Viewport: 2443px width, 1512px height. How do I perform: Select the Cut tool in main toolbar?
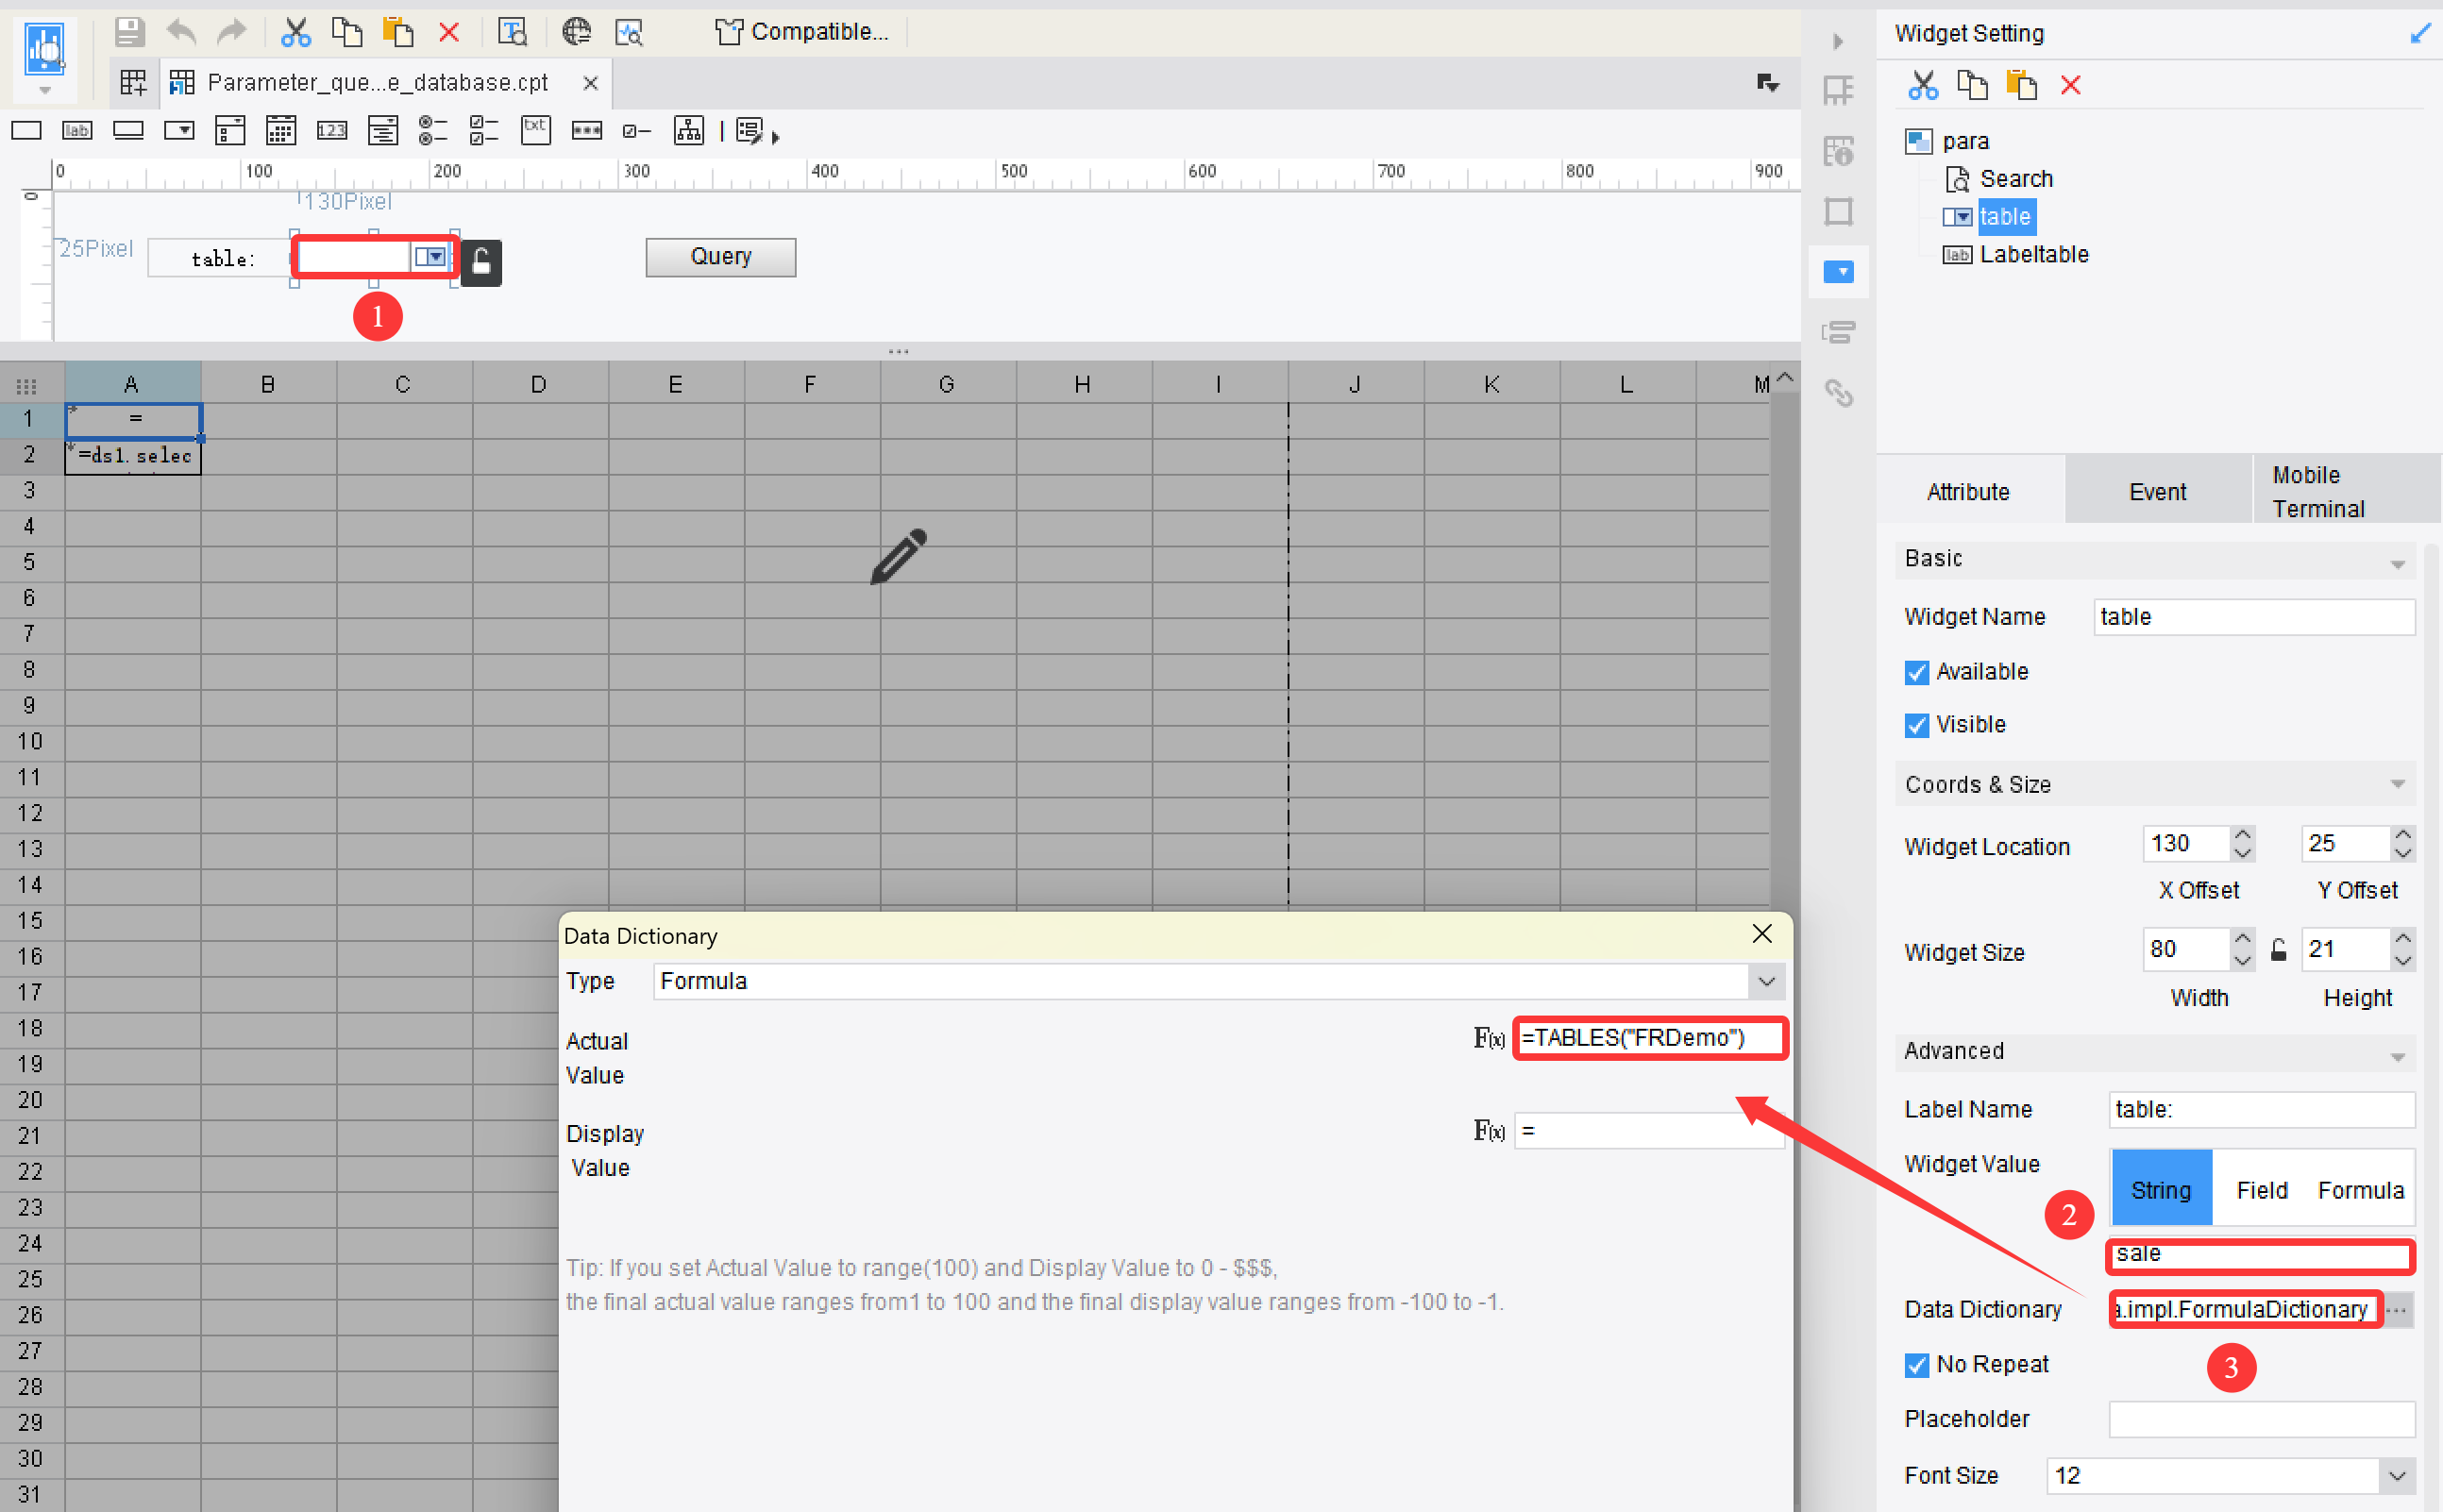[296, 31]
